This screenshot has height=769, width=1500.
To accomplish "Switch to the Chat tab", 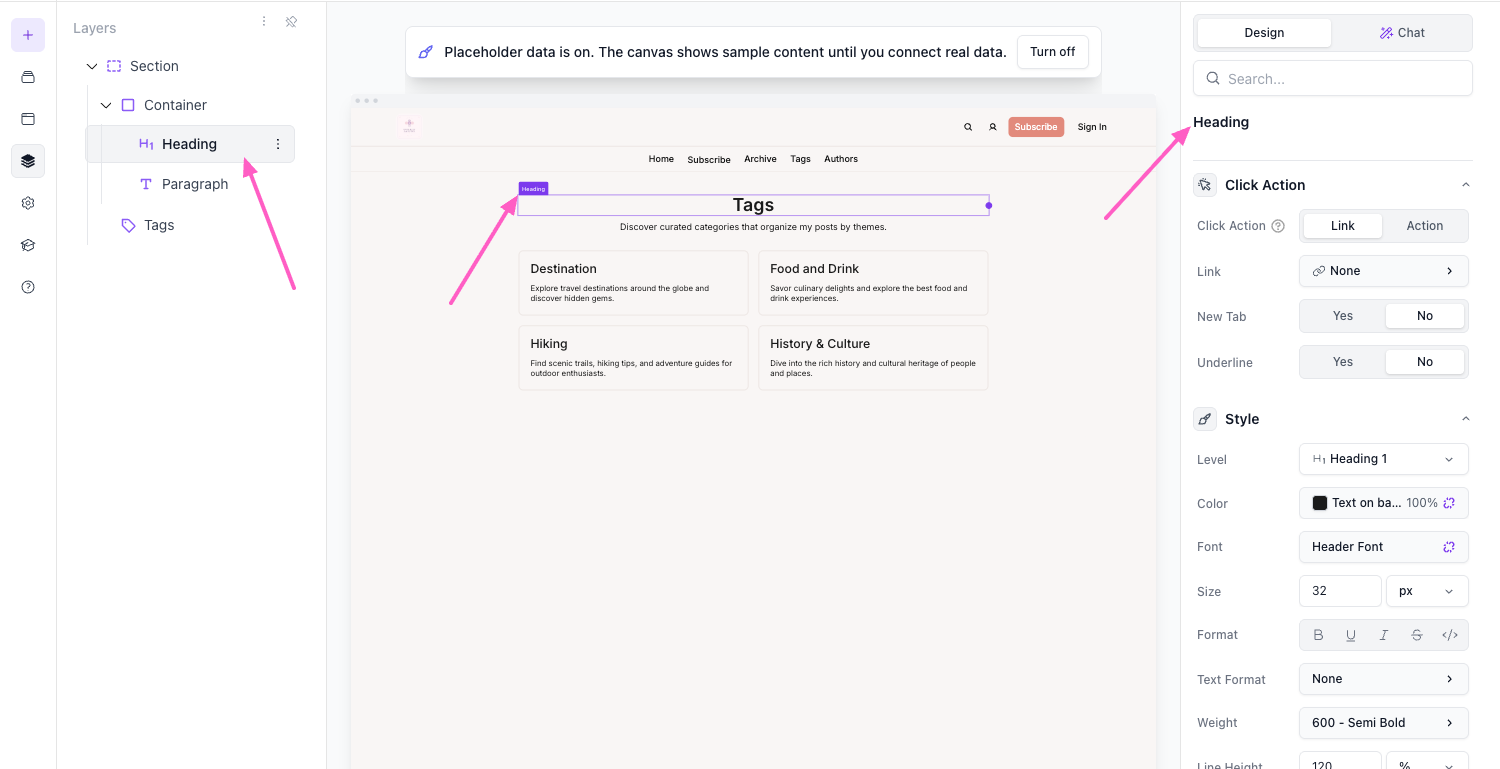I will pyautogui.click(x=1402, y=33).
